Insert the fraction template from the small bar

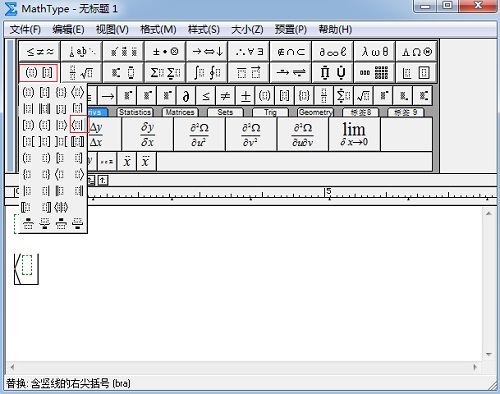point(324,96)
